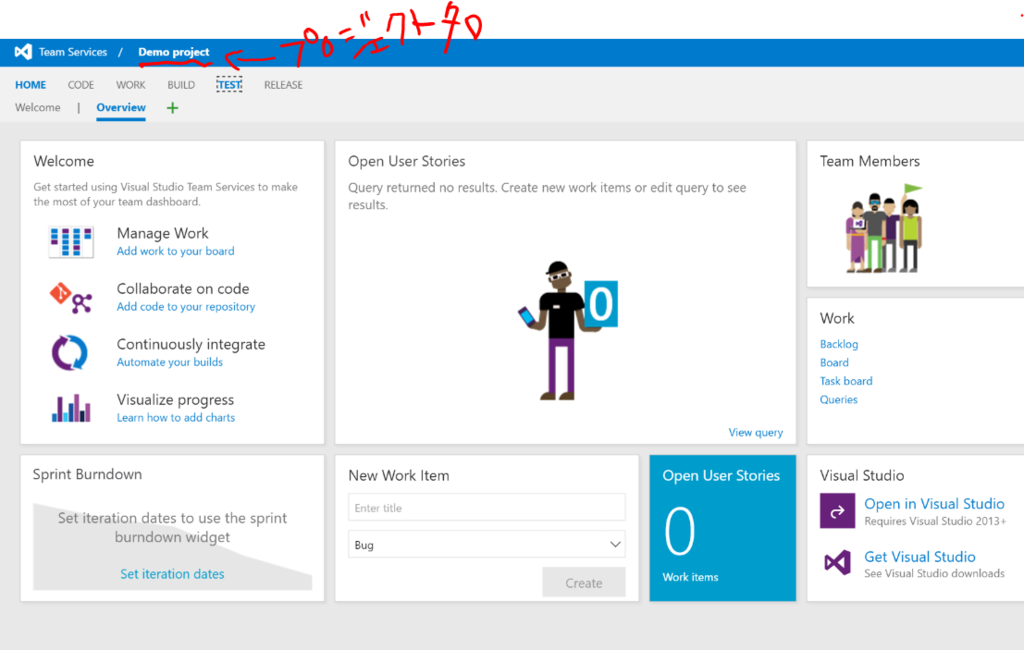Open the work item type dropdown
Screen dimensions: 1024x650
point(487,544)
